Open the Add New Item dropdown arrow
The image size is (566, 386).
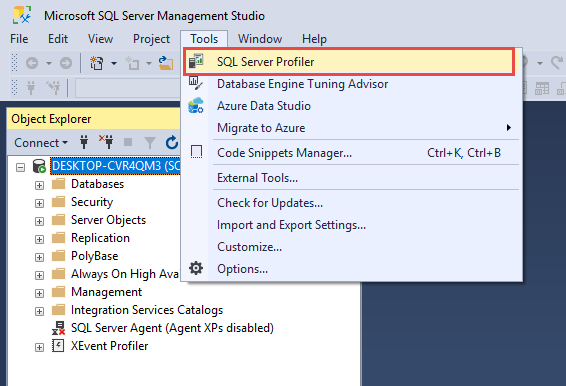point(148,64)
